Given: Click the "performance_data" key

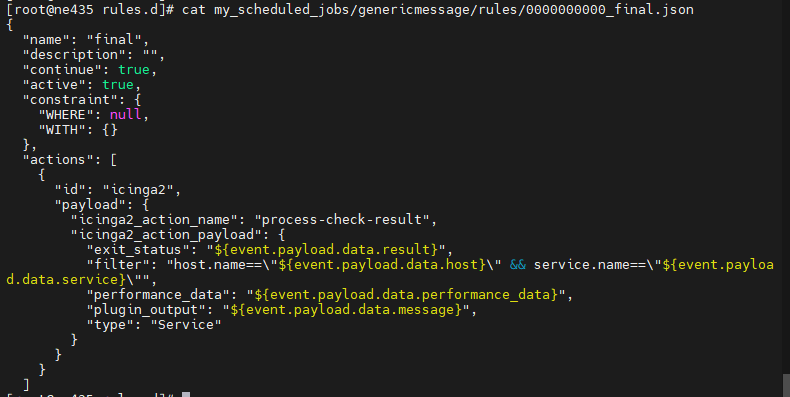Looking at the screenshot, I should 158,295.
